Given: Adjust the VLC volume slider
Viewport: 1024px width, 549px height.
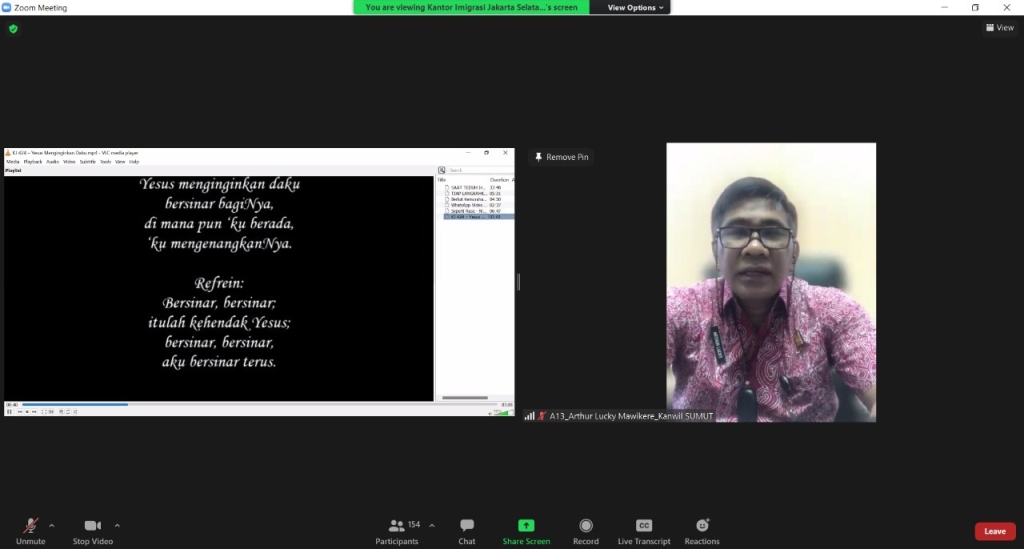Looking at the screenshot, I should [x=502, y=413].
